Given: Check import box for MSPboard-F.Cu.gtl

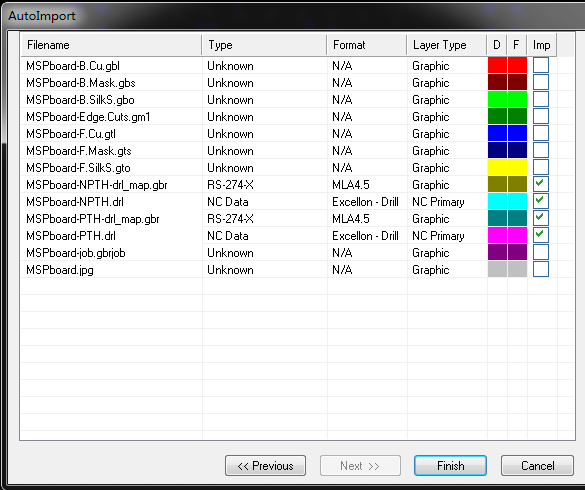Looking at the screenshot, I should click(x=541, y=133).
